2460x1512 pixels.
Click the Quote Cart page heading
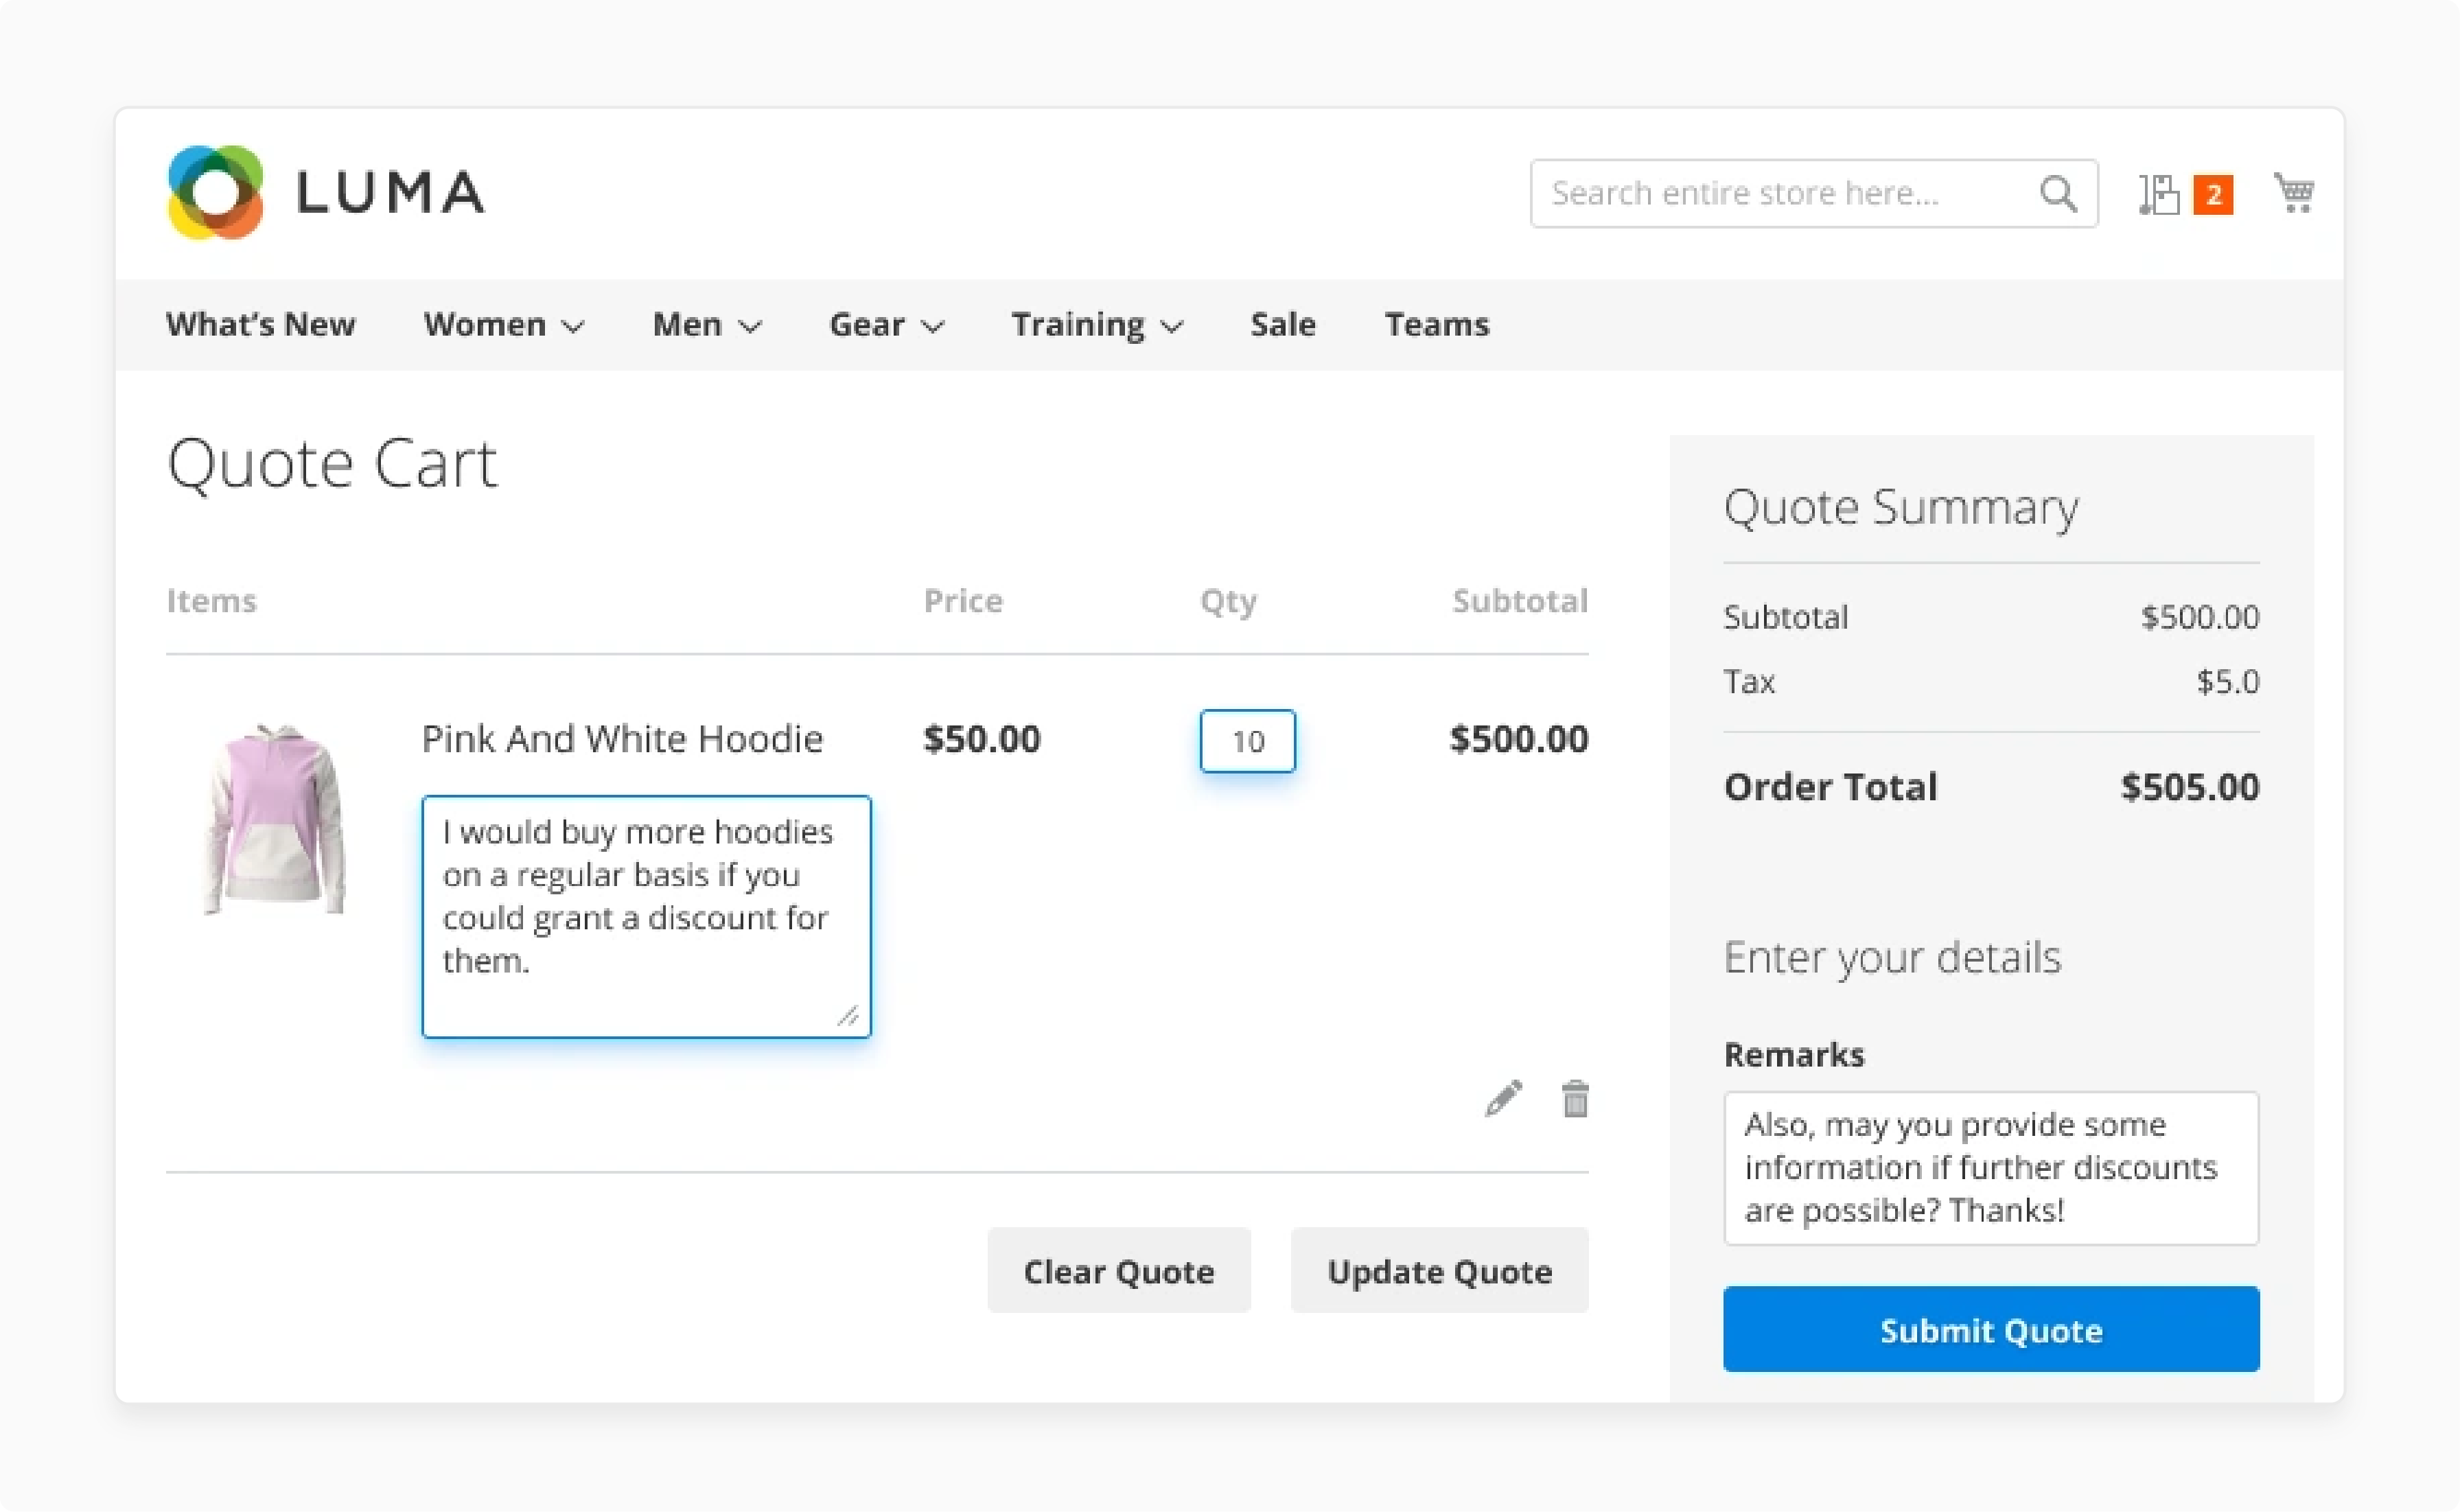tap(332, 465)
